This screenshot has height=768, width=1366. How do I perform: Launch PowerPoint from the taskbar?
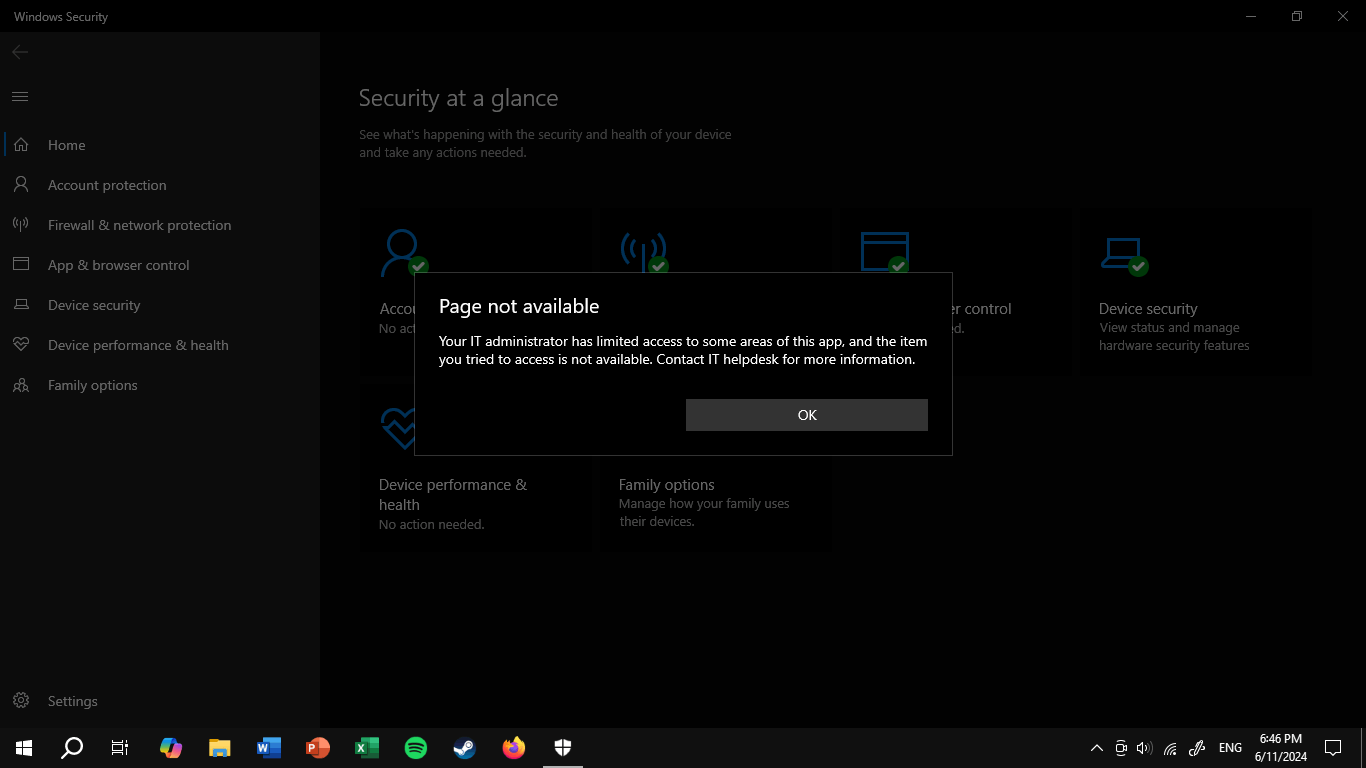[x=318, y=747]
